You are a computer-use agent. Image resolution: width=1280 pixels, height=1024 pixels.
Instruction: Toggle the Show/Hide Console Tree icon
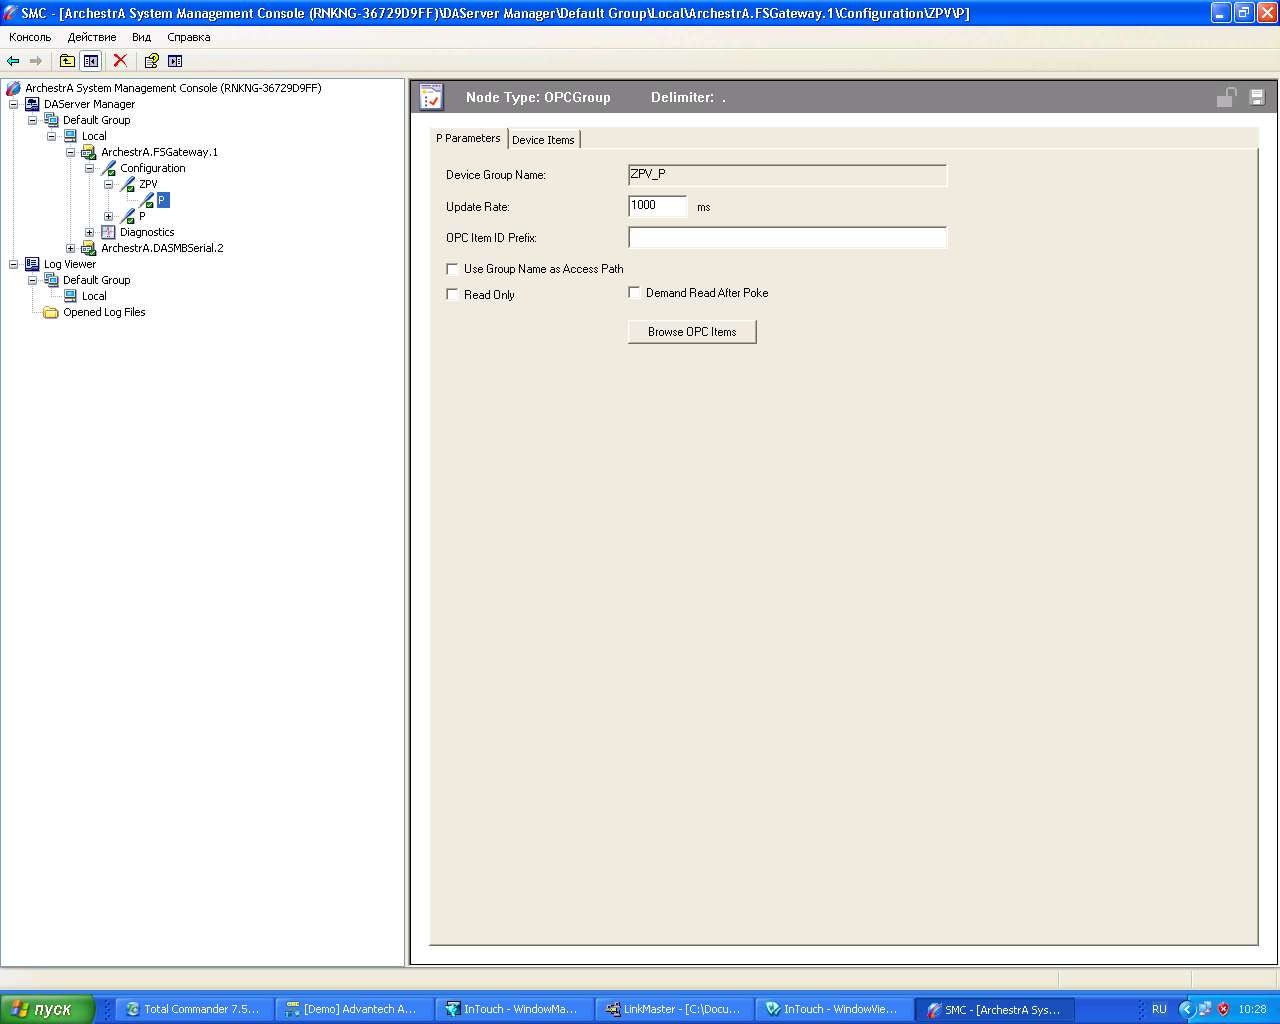click(x=91, y=61)
